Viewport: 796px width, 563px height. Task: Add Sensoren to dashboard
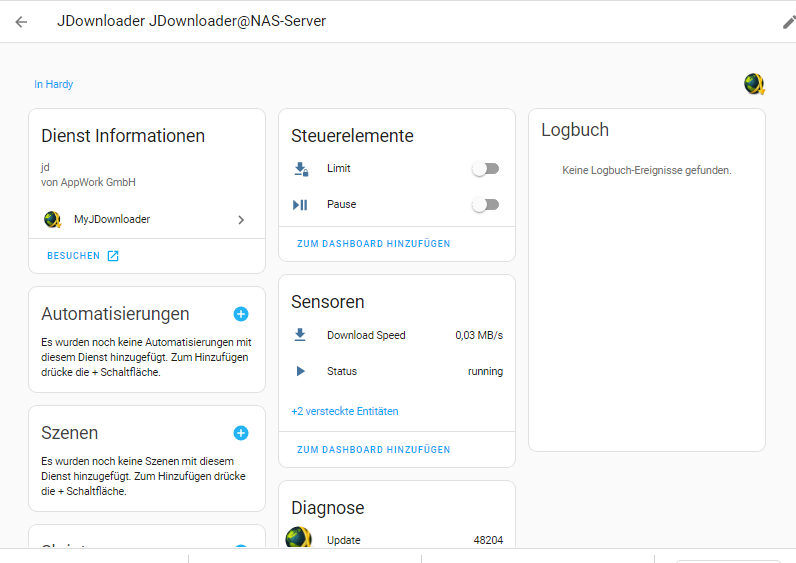tap(374, 450)
